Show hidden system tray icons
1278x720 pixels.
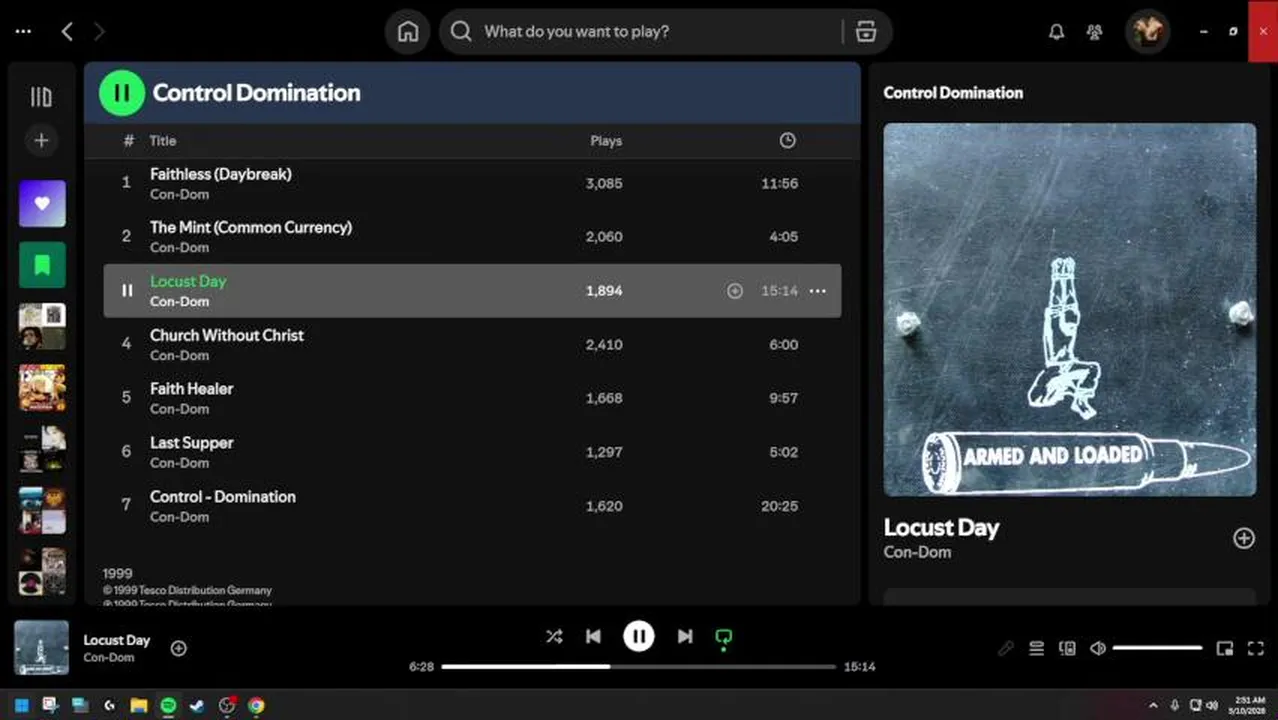[1153, 705]
